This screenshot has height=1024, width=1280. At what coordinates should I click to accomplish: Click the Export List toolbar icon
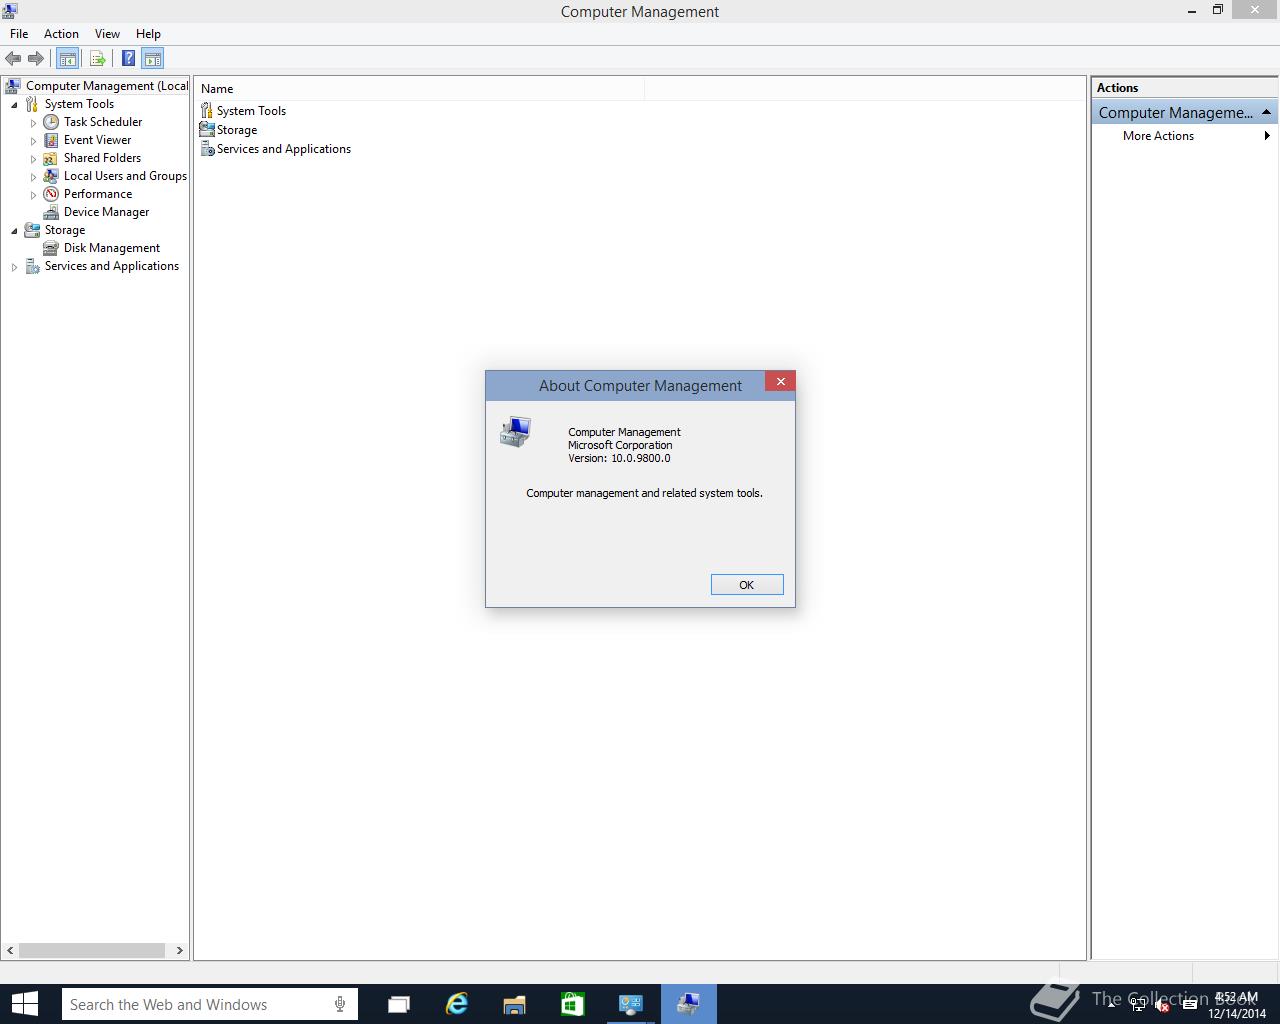(97, 58)
